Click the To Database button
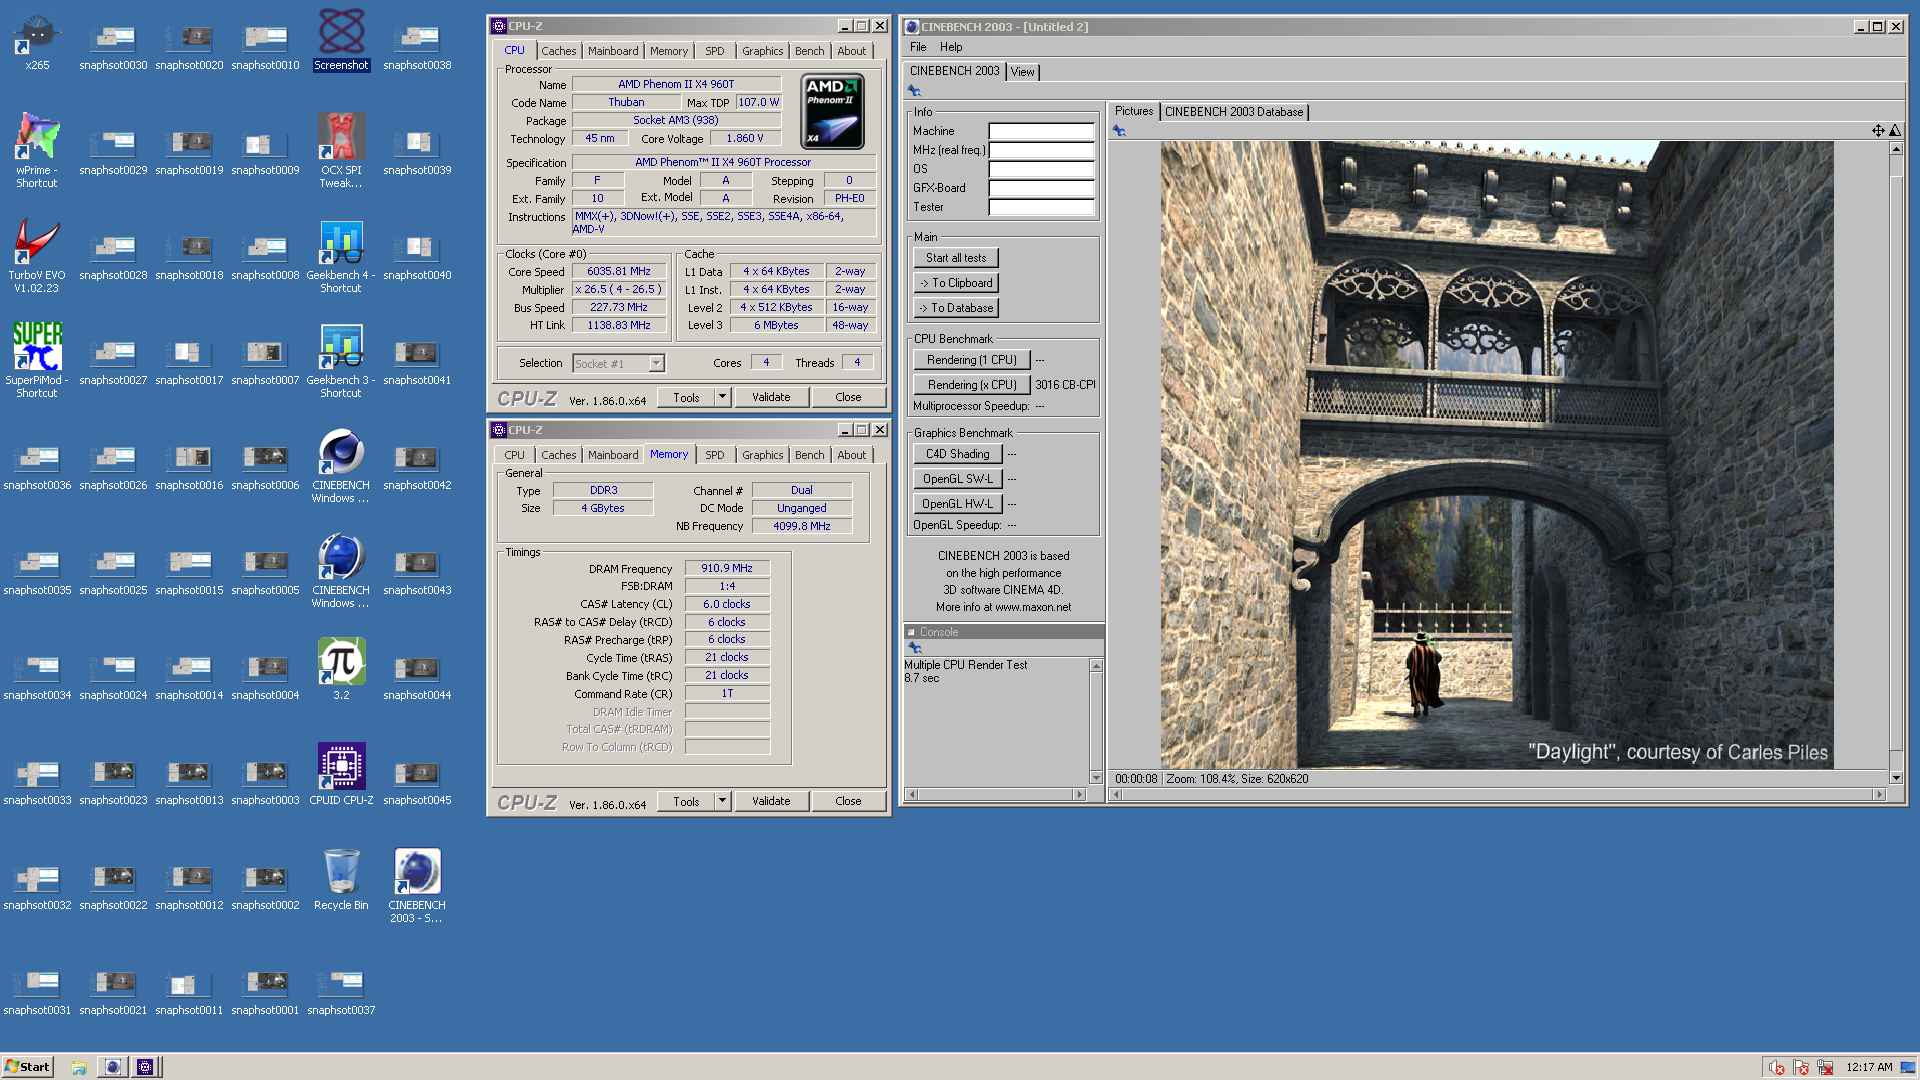Viewport: 1920px width, 1080px height. pos(956,308)
